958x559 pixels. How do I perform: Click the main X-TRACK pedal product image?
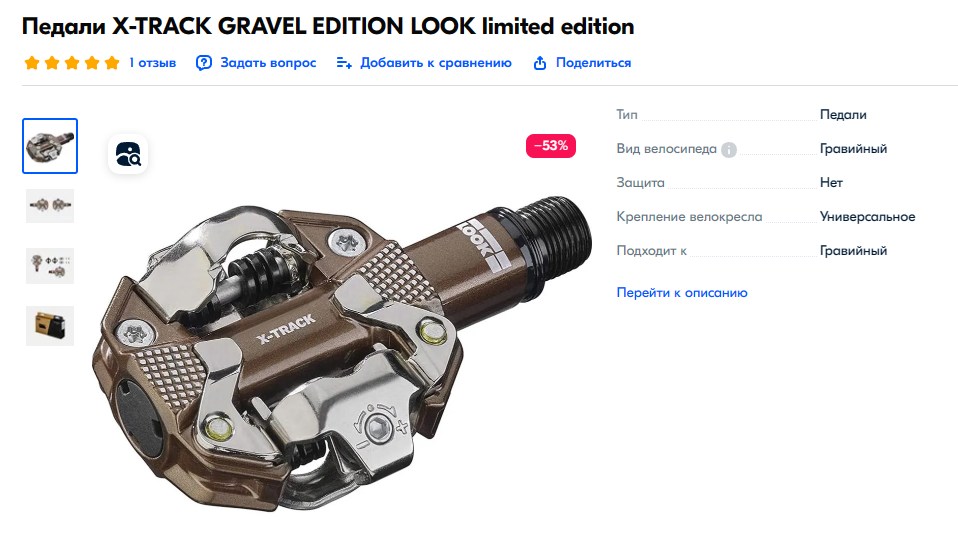click(x=342, y=353)
